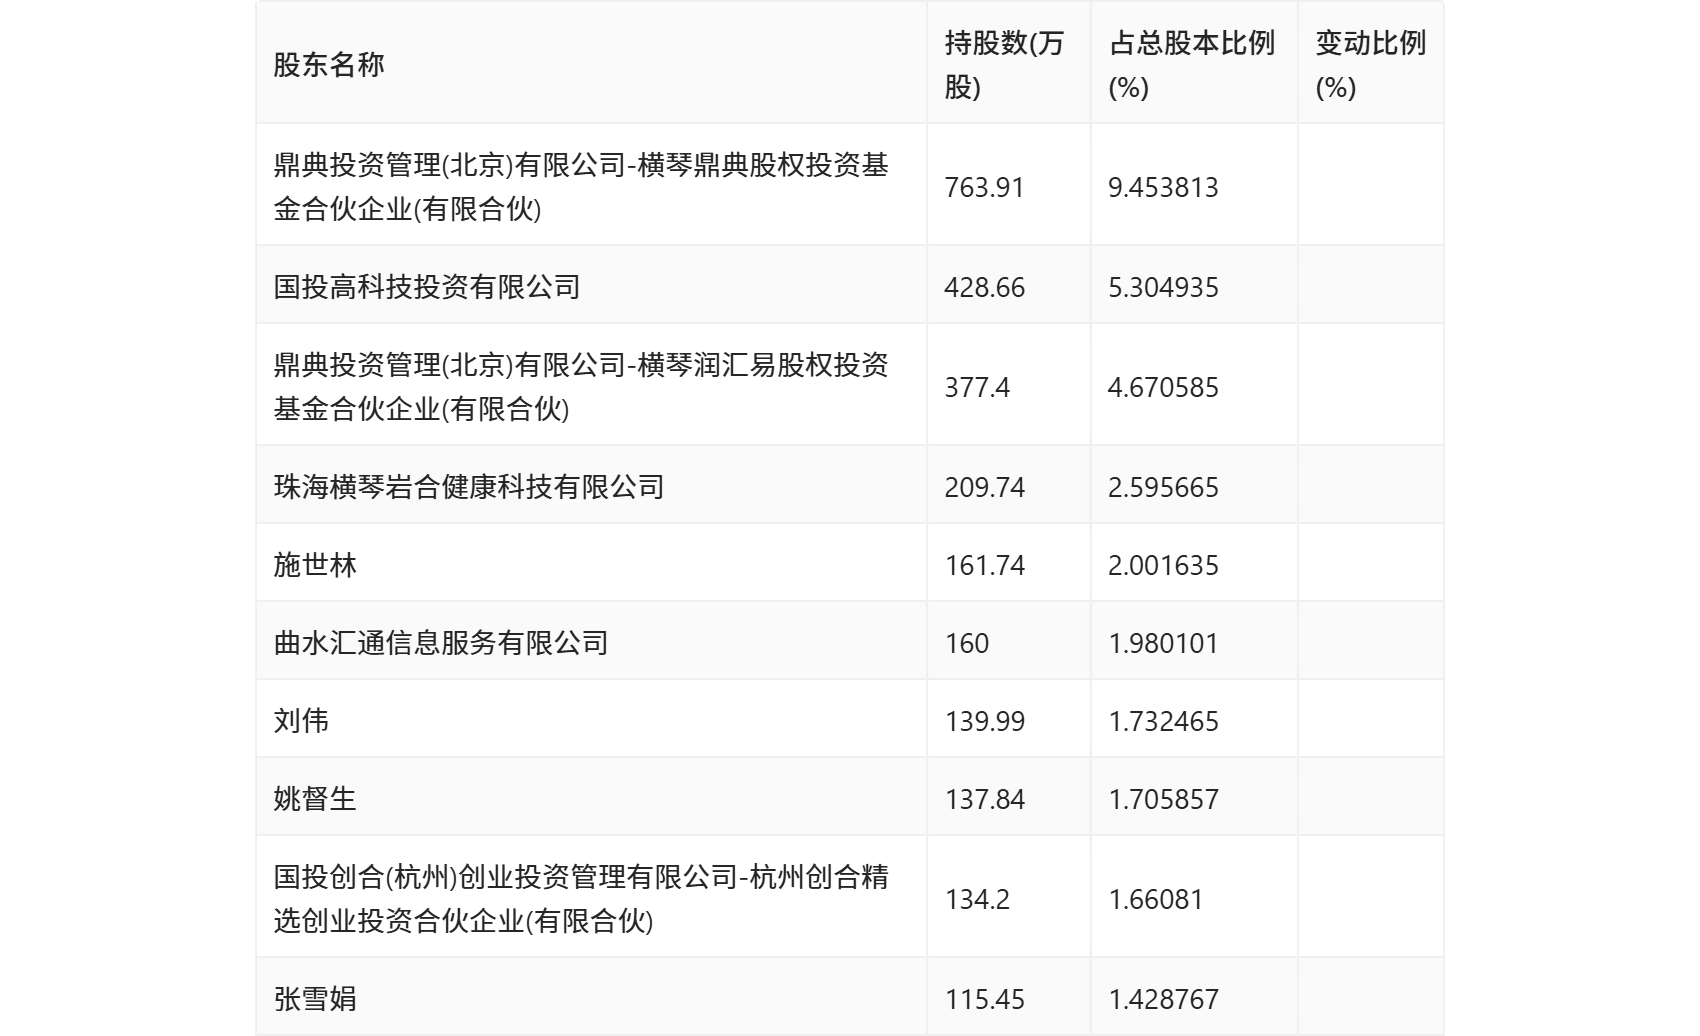Click the percentage 1.980101
This screenshot has height=1036, width=1700.
coord(1163,643)
